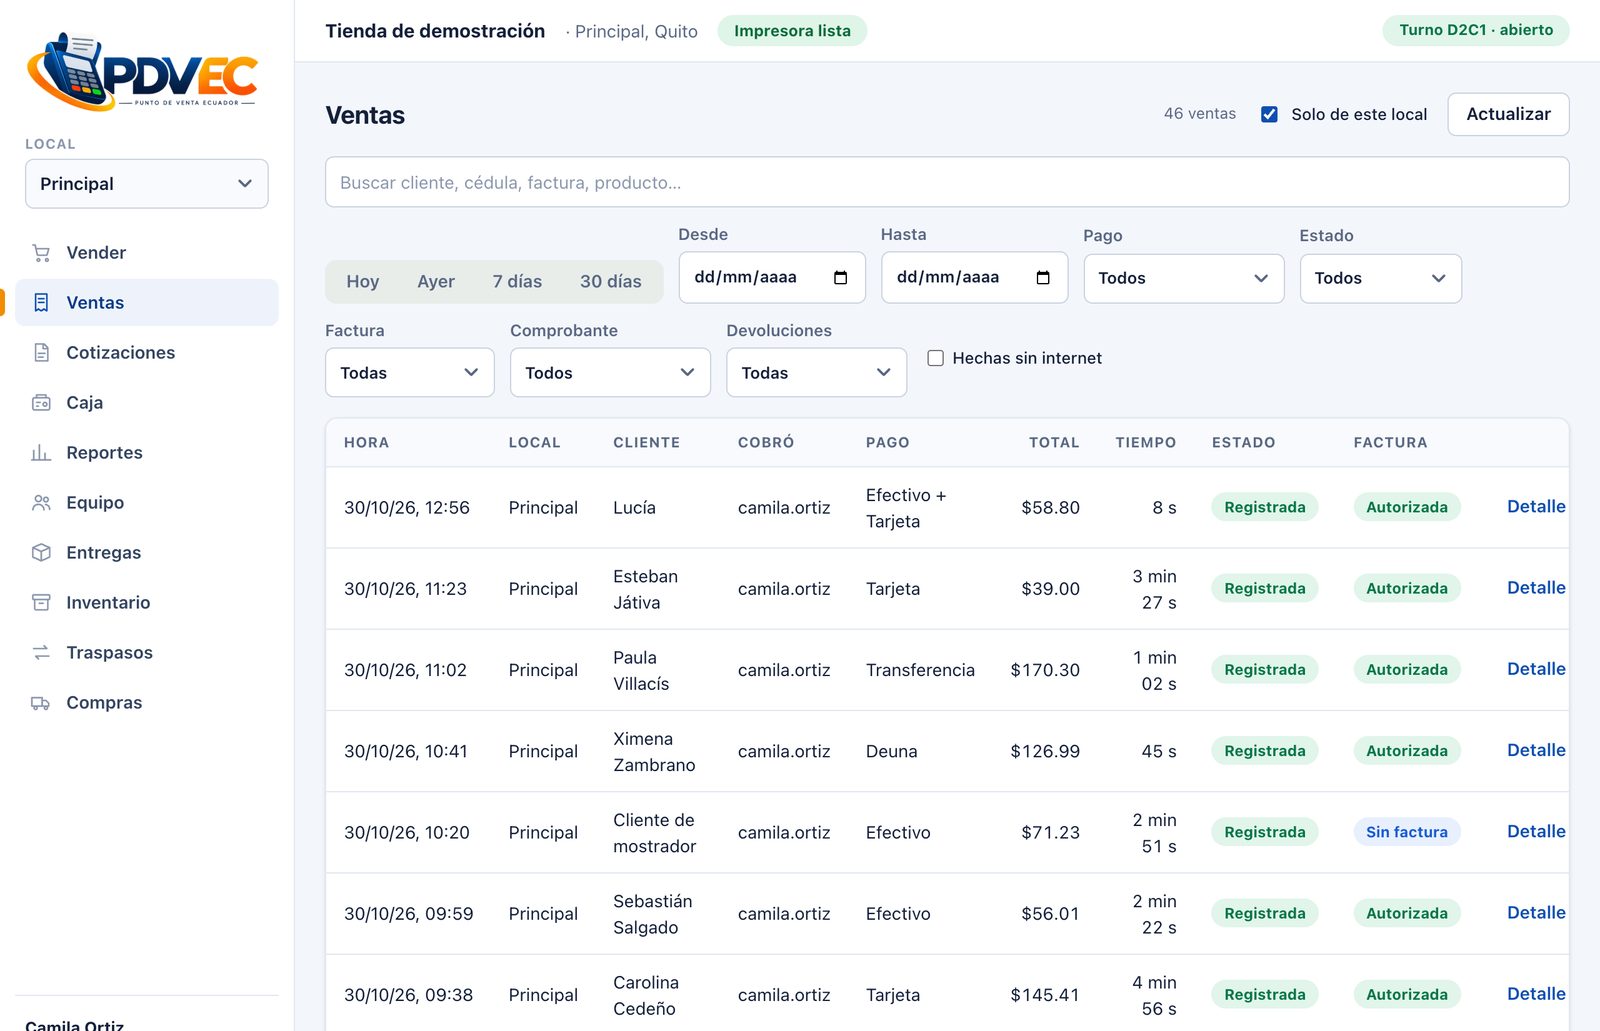Open Inventario section

(x=147, y=603)
